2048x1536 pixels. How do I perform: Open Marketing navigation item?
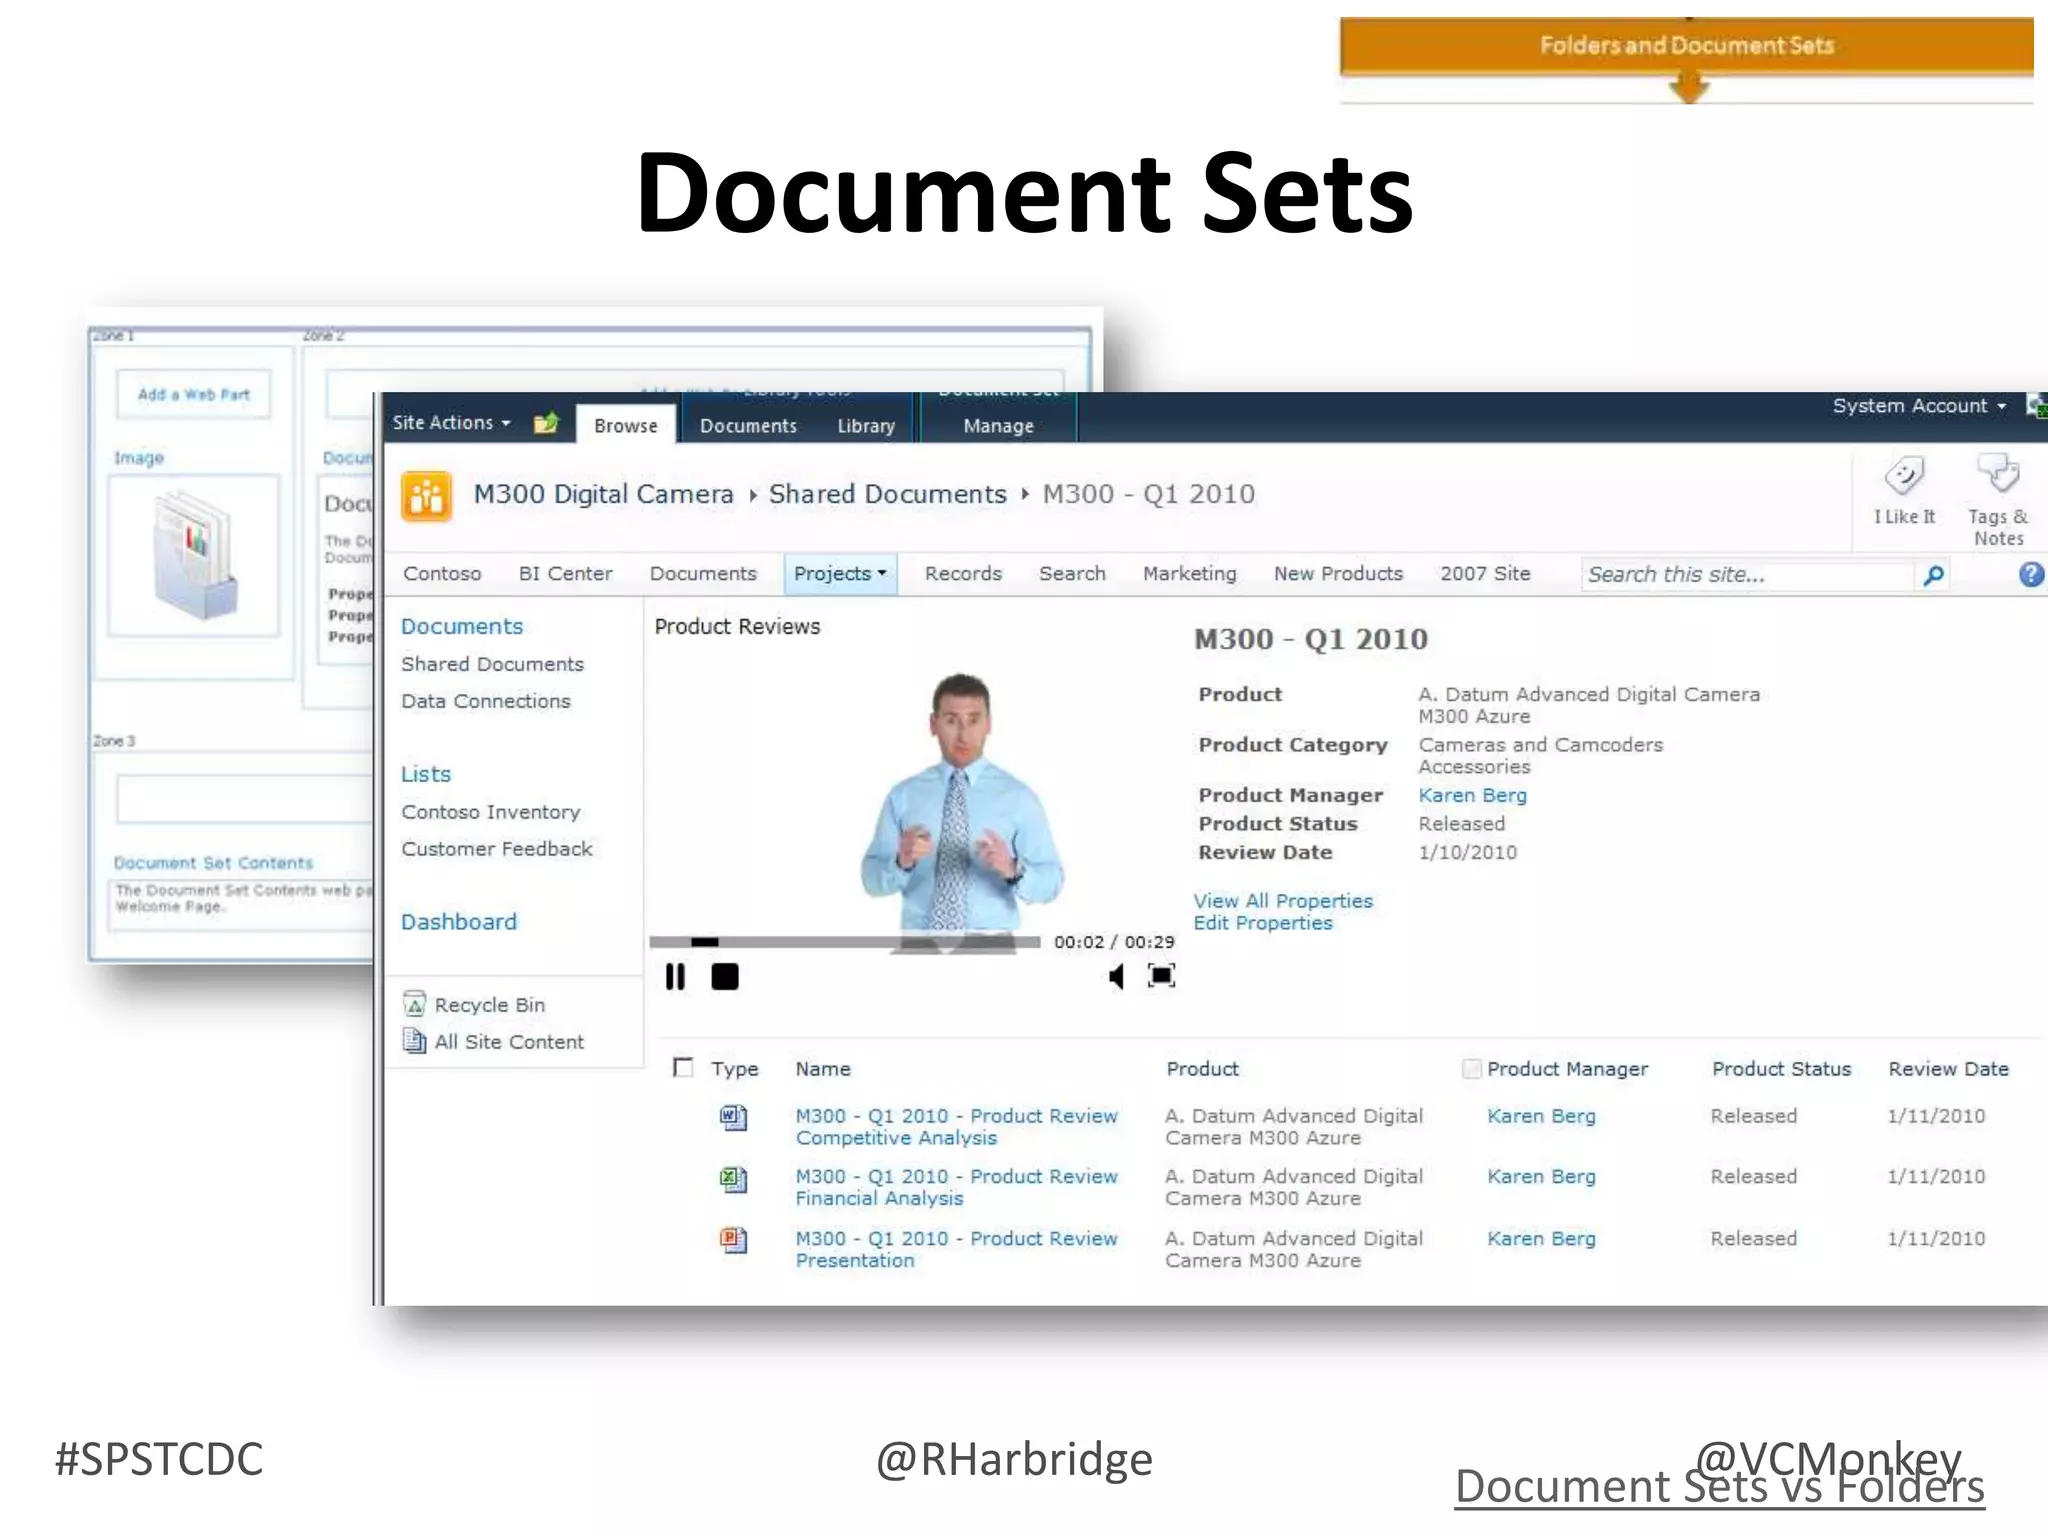(x=1189, y=574)
